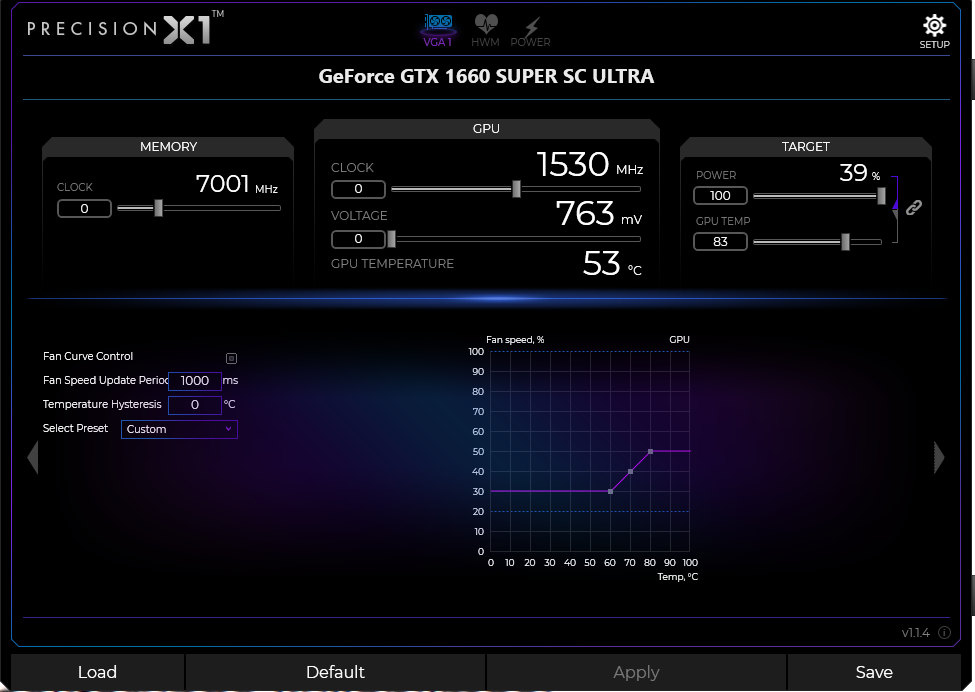The width and height of the screenshot is (975, 692).
Task: Switch to the VGA 1 tab
Action: click(x=438, y=31)
